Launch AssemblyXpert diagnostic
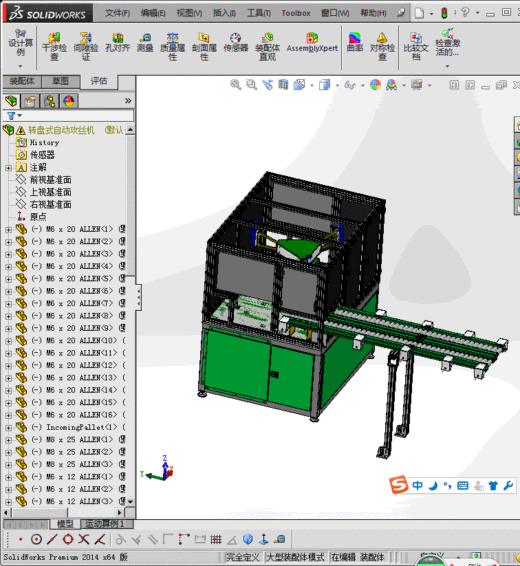Viewport: 520px width, 566px height. (312, 43)
